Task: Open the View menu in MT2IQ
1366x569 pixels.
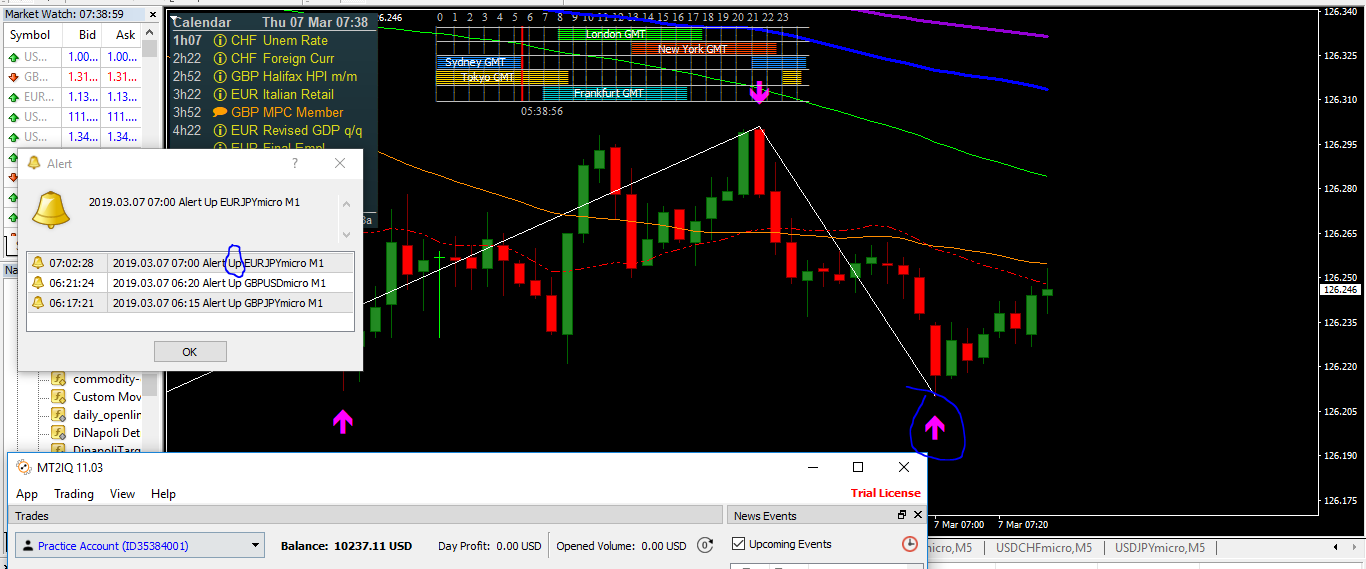Action: point(122,494)
